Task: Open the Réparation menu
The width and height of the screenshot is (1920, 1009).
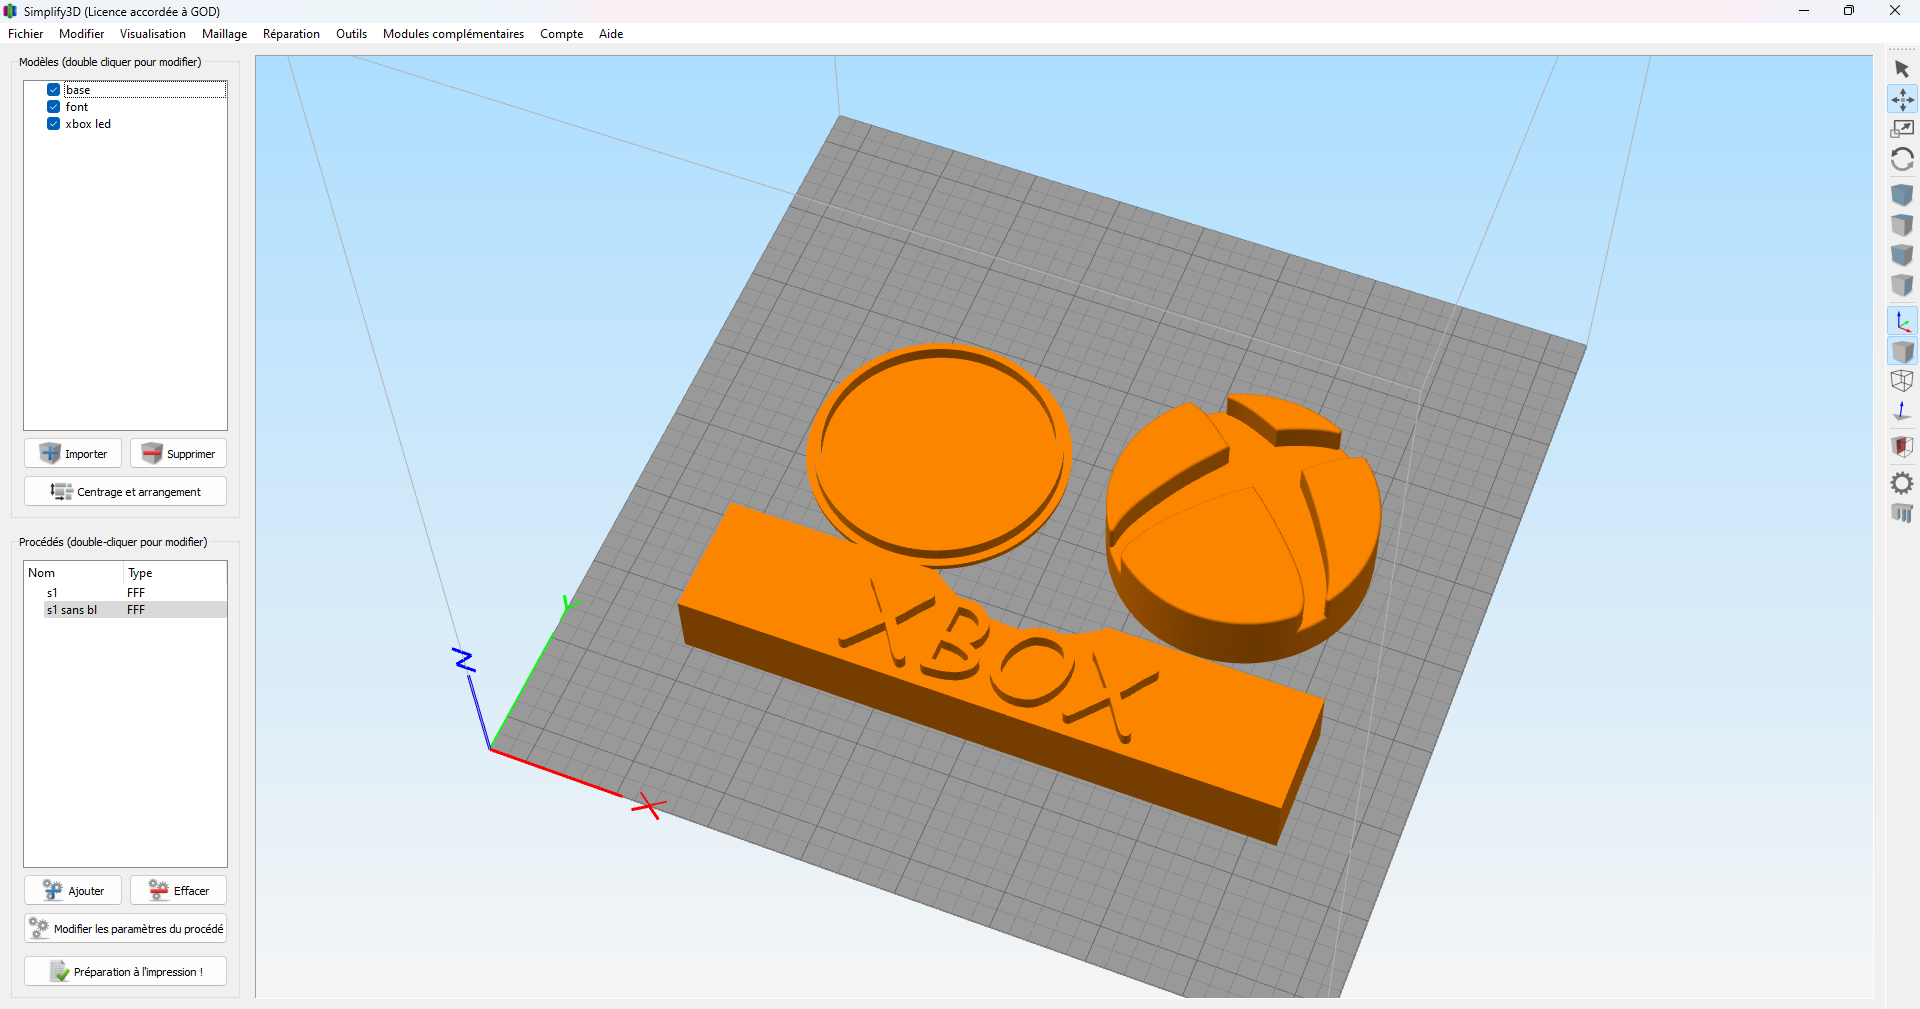Action: coord(291,33)
